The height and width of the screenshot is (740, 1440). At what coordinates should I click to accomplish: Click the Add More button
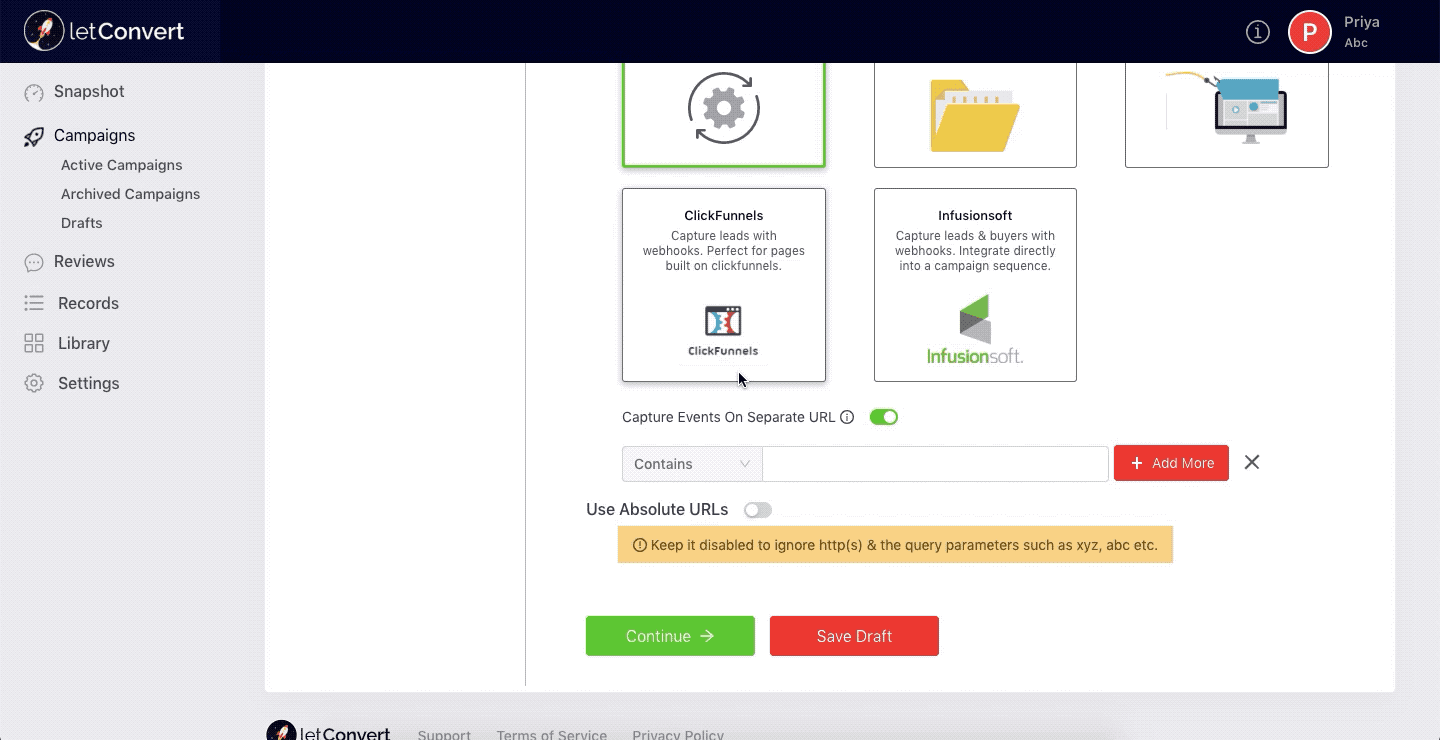(x=1171, y=463)
